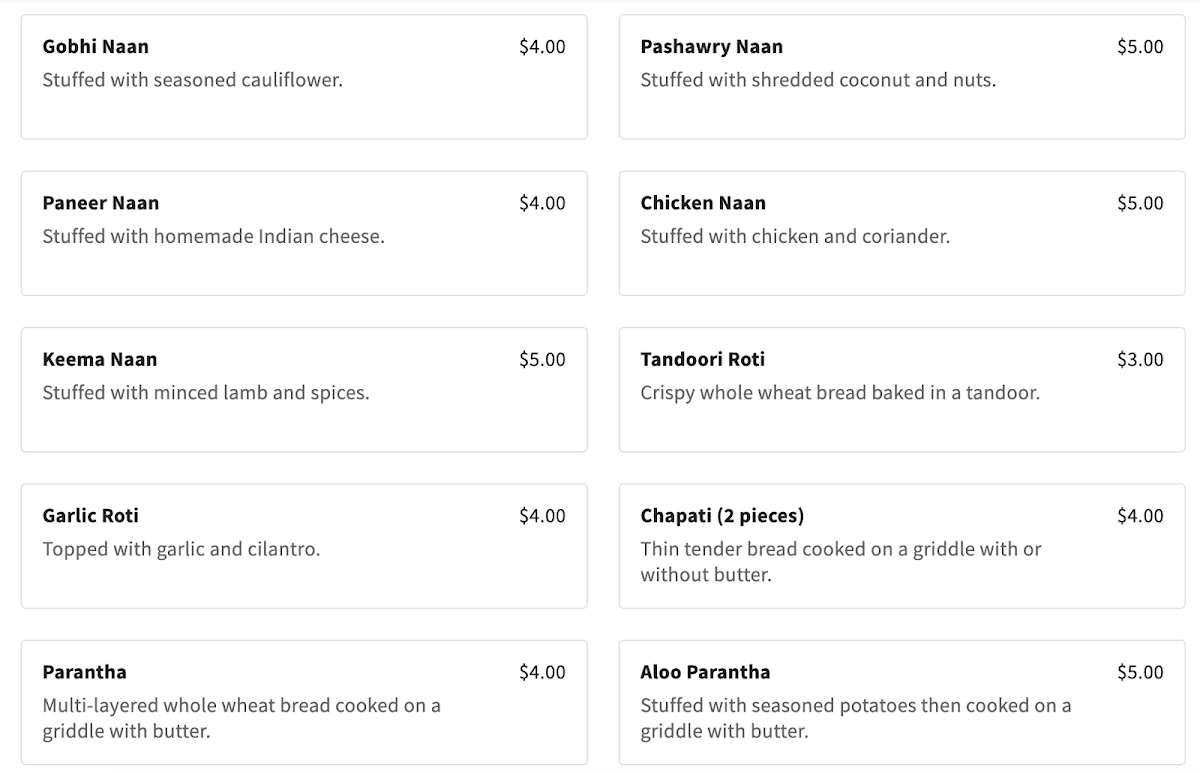
Task: Open the Keema Naan item title
Action: [x=99, y=360]
